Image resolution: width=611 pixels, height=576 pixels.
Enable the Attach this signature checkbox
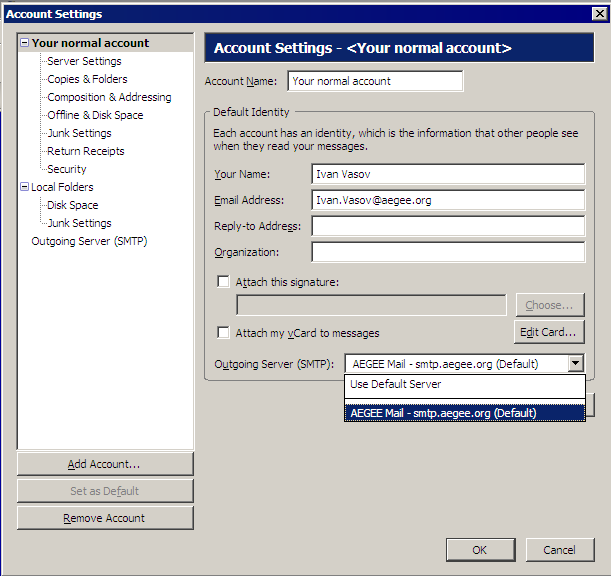point(223,281)
